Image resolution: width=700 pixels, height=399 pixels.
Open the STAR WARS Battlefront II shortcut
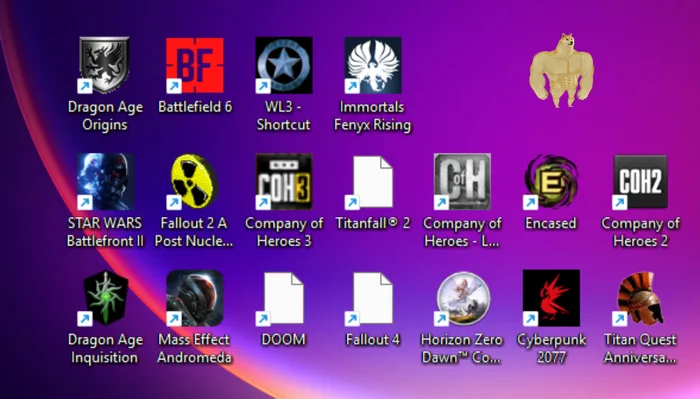pyautogui.click(x=105, y=182)
